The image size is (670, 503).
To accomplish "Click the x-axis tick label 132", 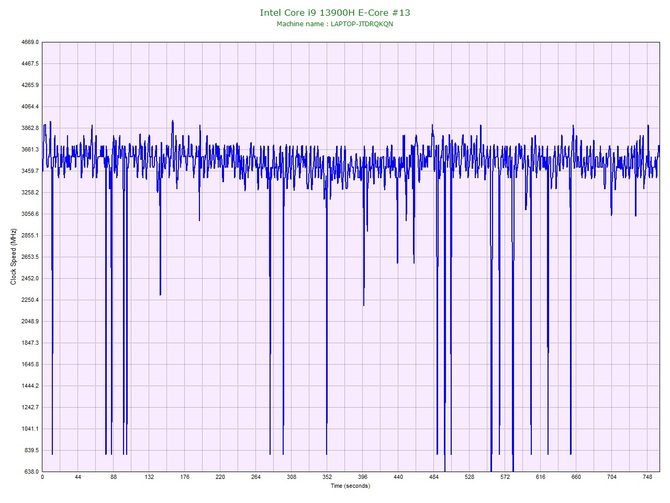I will [149, 477].
